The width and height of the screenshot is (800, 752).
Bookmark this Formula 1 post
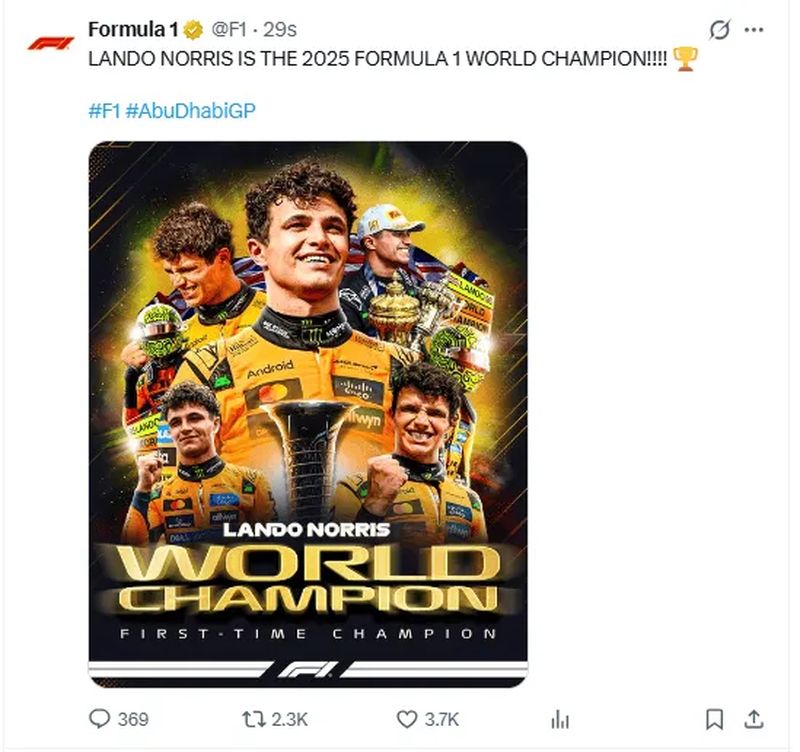(714, 718)
